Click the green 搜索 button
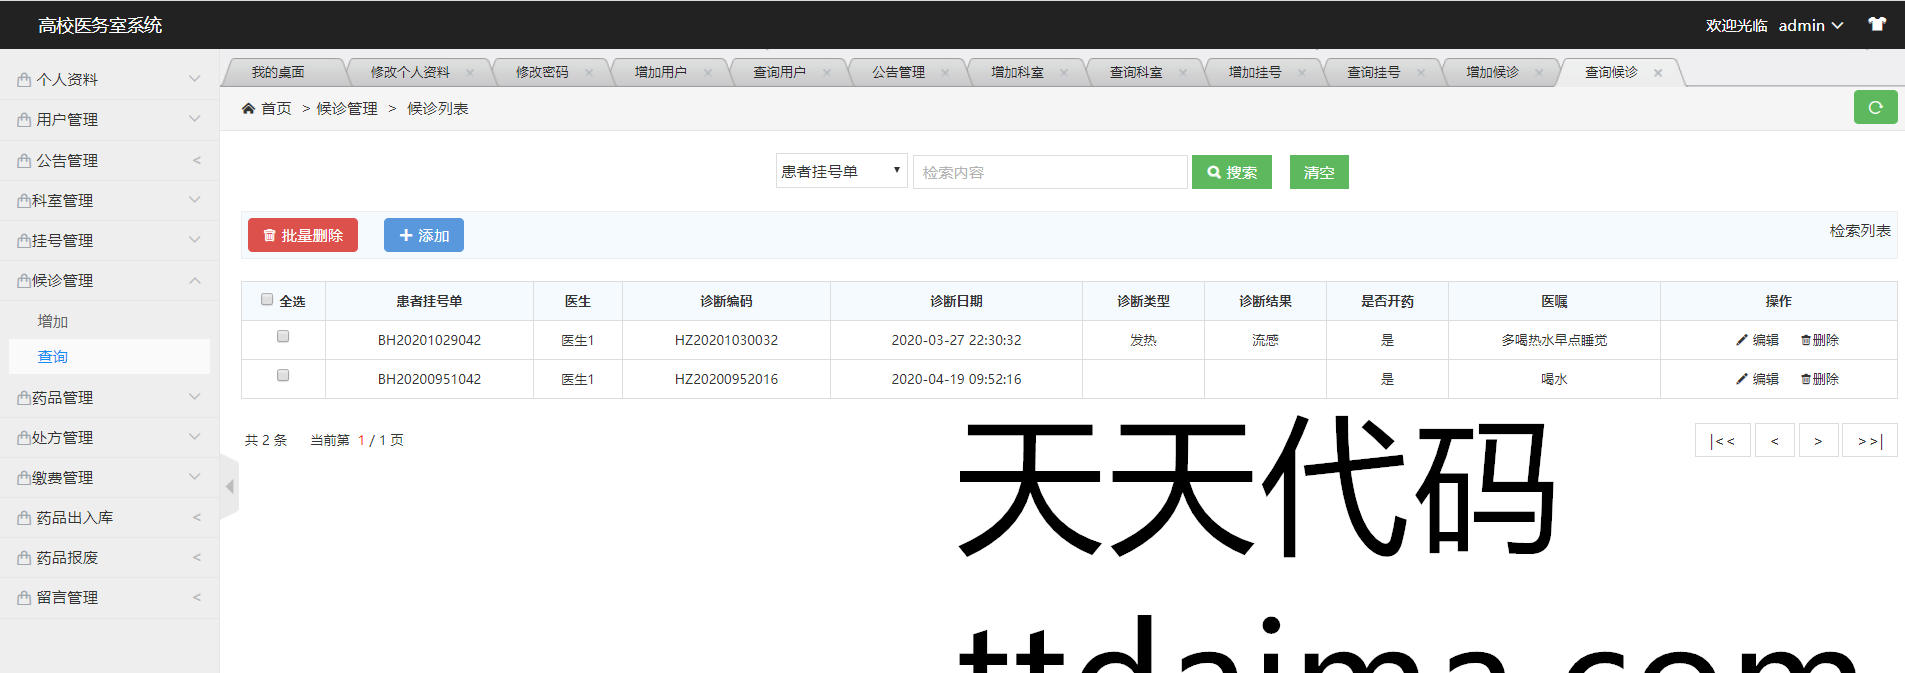This screenshot has width=1905, height=673. (1231, 172)
